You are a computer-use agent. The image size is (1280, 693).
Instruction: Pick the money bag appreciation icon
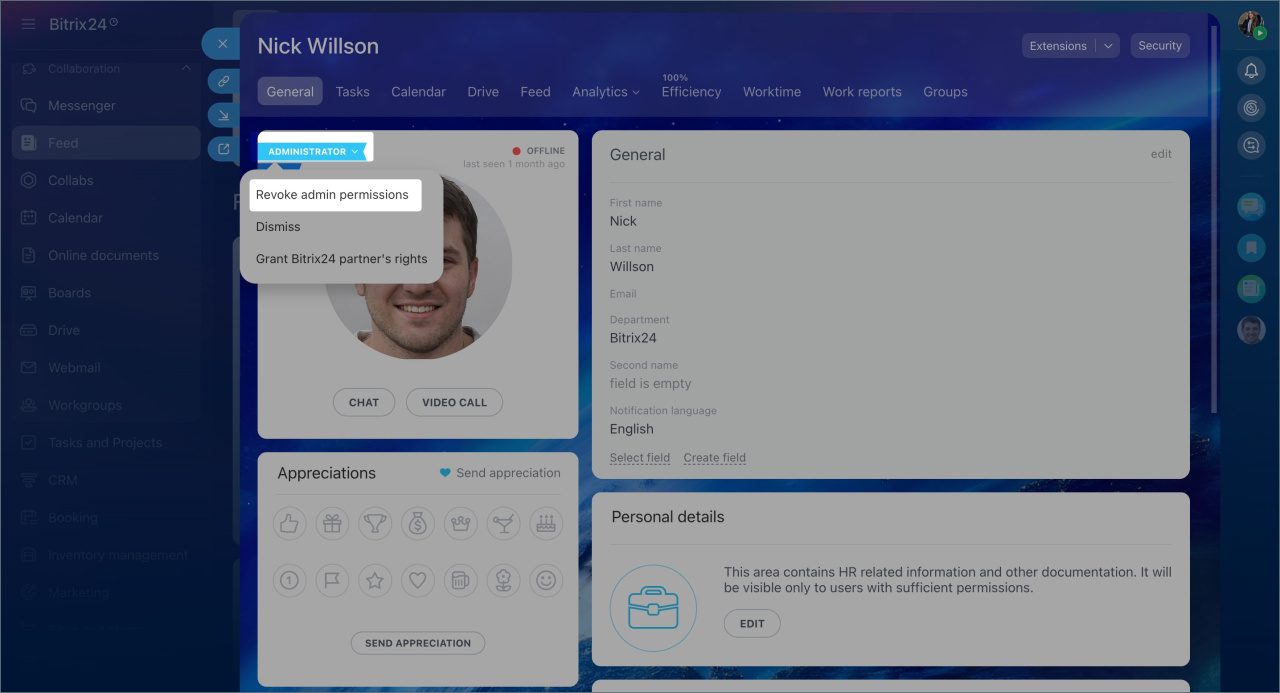click(x=418, y=523)
